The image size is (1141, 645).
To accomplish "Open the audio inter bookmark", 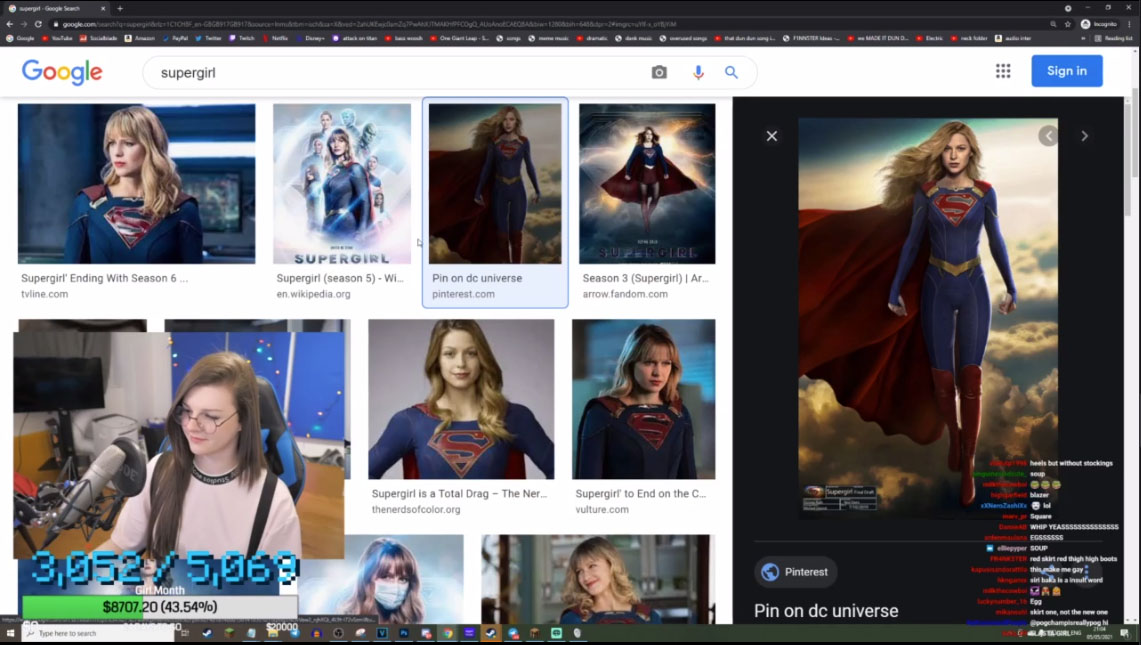I will pyautogui.click(x=1013, y=38).
